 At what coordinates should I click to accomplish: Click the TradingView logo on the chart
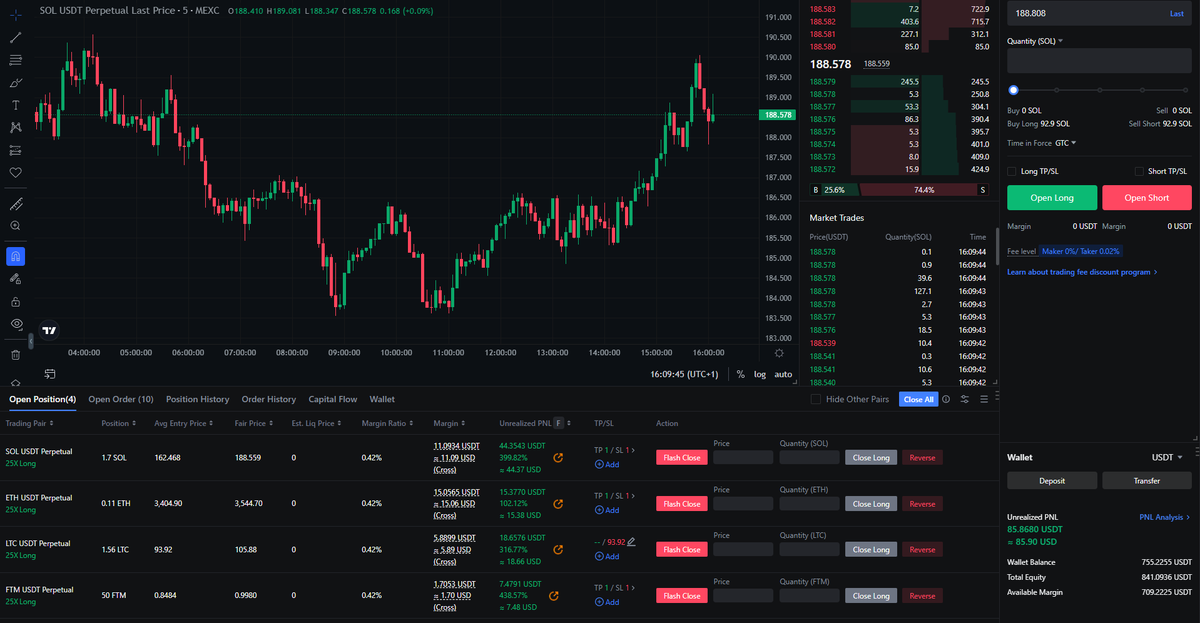49,329
